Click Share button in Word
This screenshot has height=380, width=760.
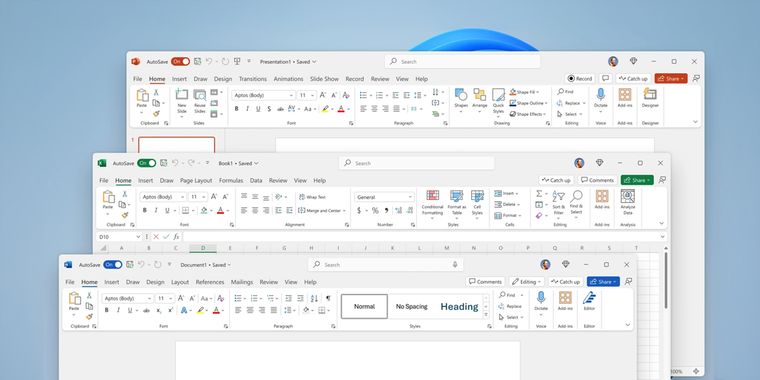(603, 282)
